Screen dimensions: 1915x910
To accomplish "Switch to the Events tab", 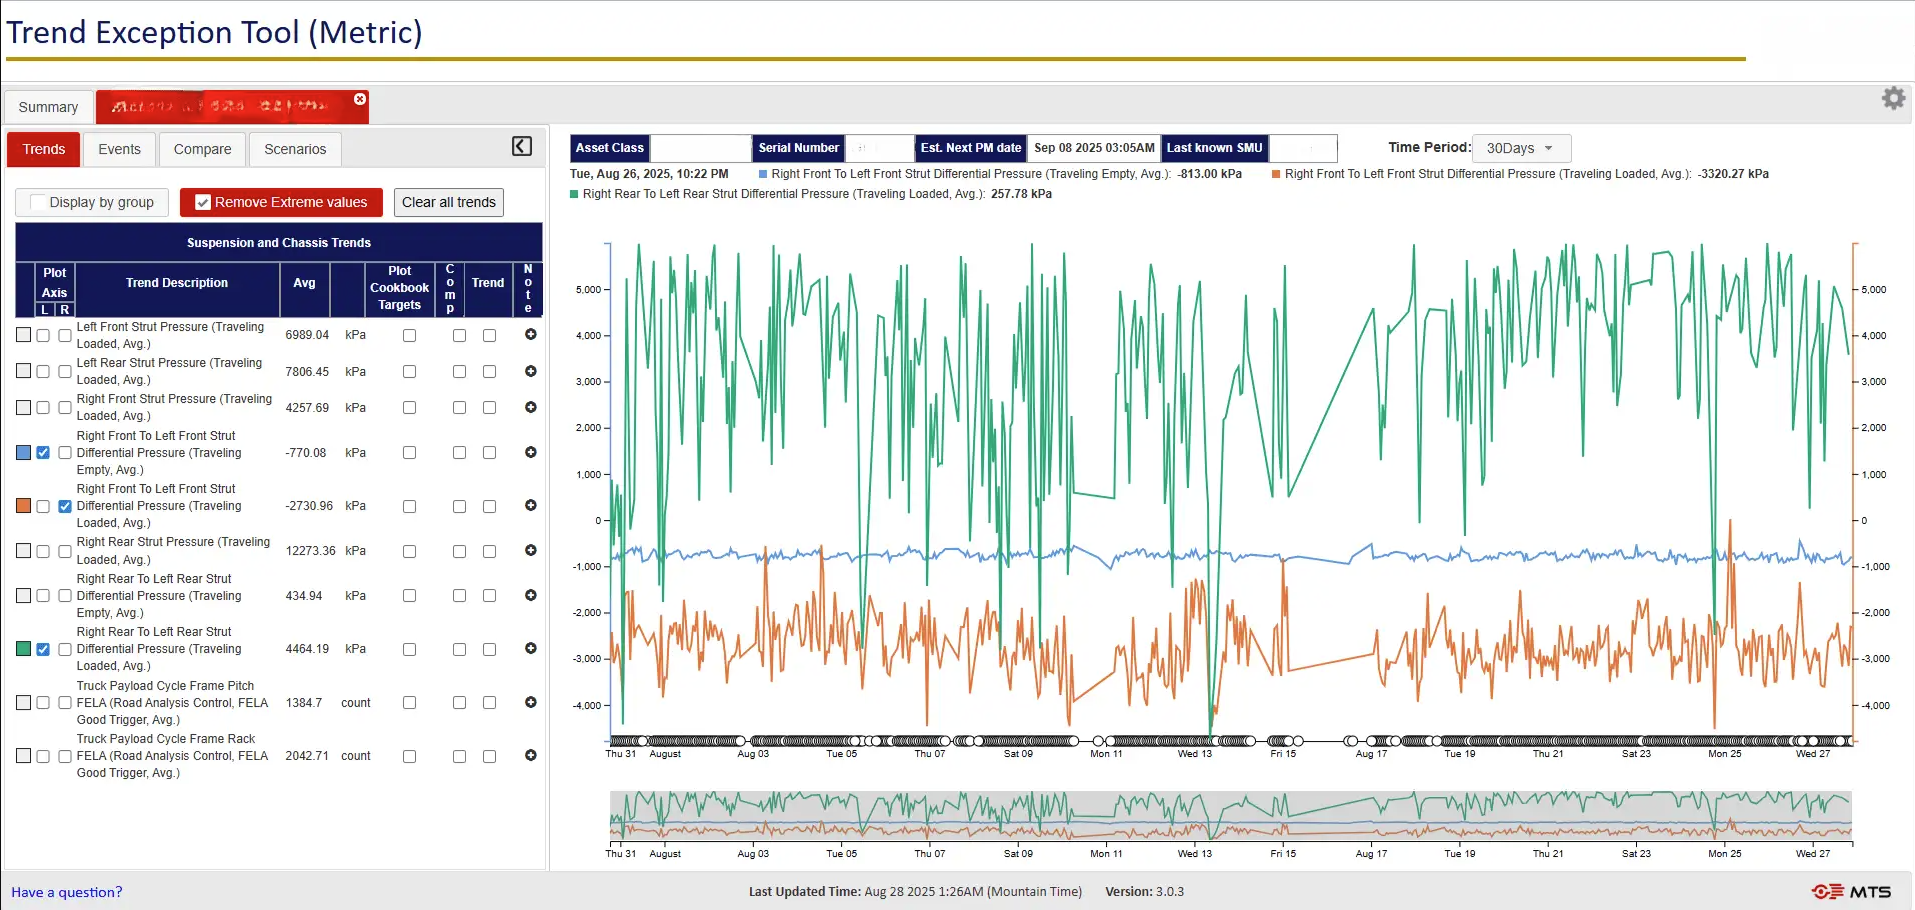I will (x=119, y=148).
